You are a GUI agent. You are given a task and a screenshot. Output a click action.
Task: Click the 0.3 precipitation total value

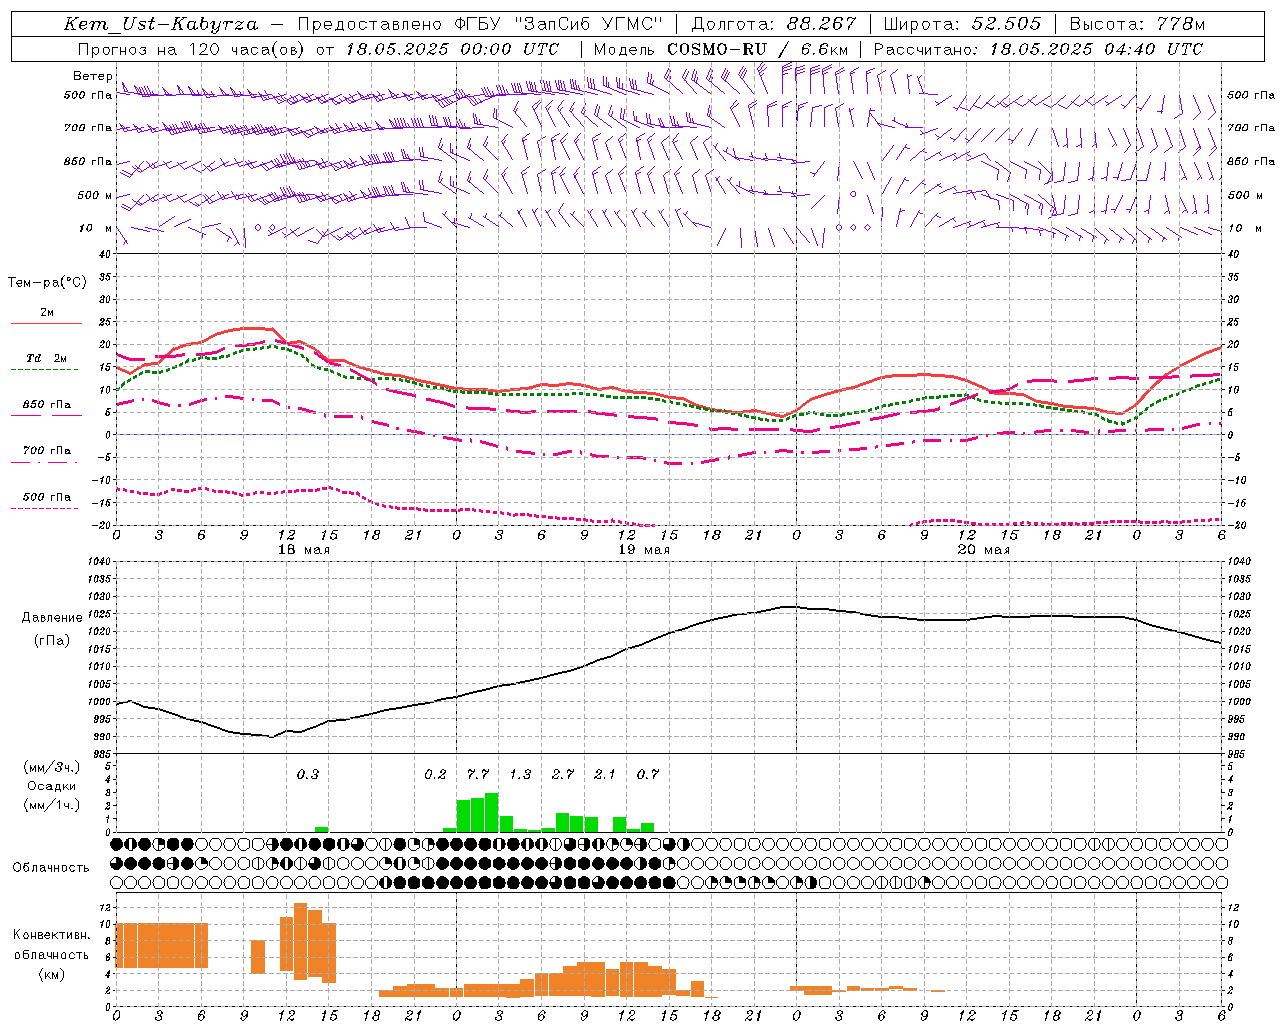tap(308, 774)
